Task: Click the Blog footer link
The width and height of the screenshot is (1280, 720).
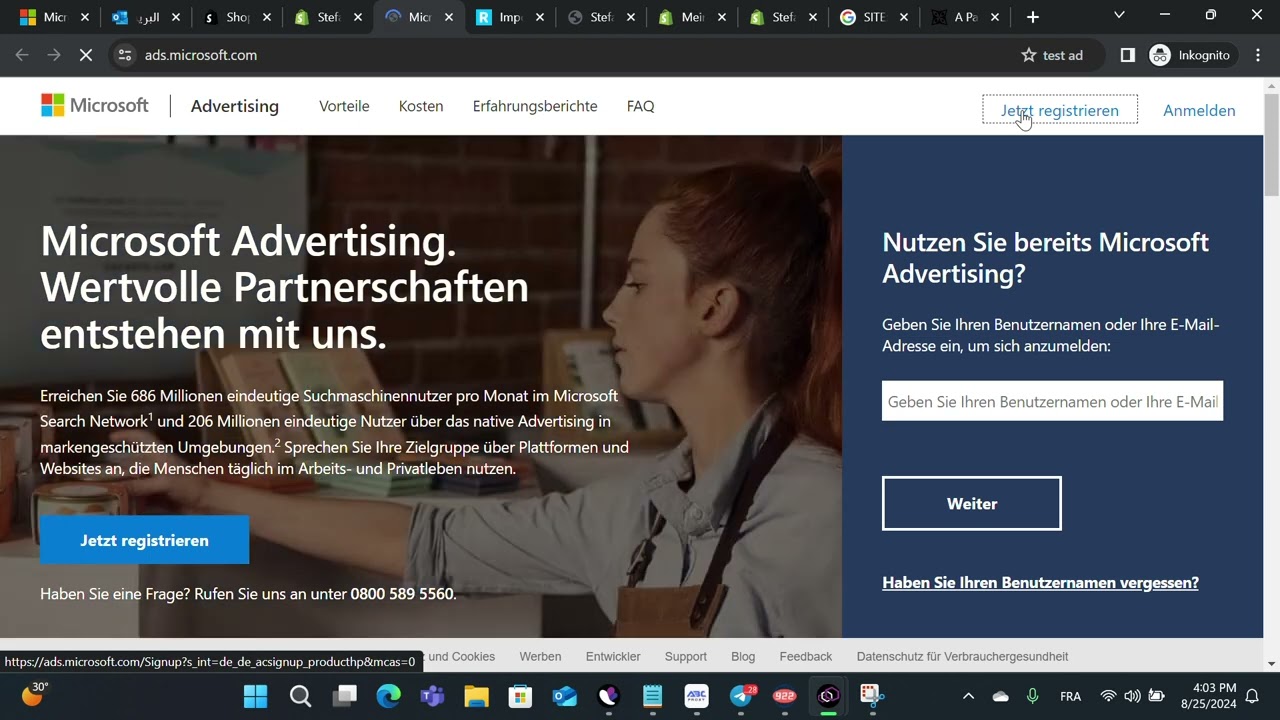Action: click(743, 657)
